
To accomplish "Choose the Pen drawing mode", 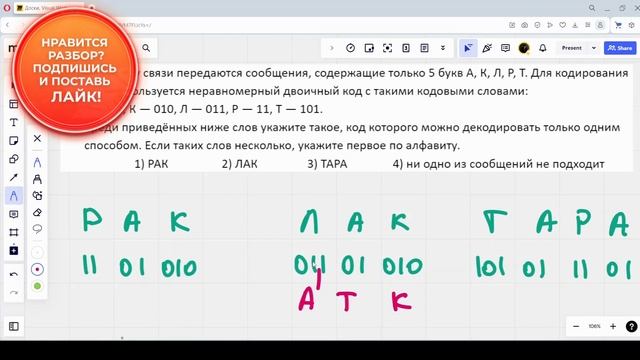I will 37,162.
